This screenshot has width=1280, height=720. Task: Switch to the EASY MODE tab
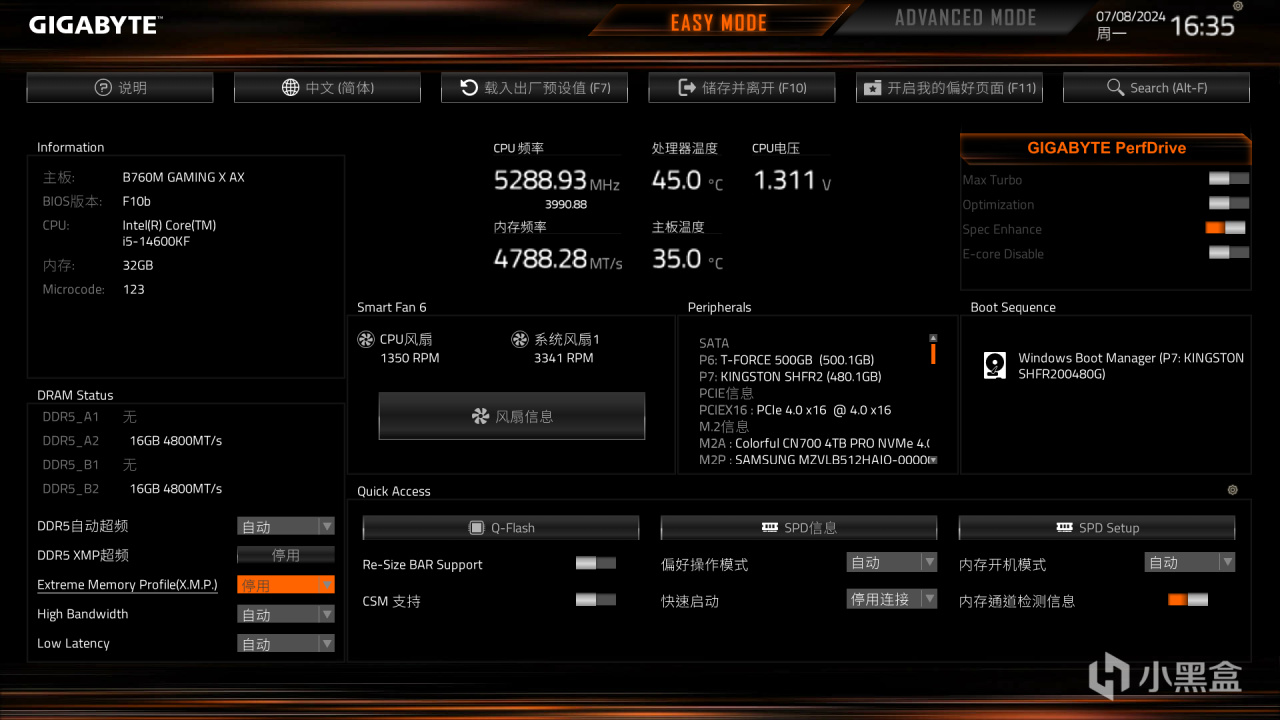[x=718, y=22]
